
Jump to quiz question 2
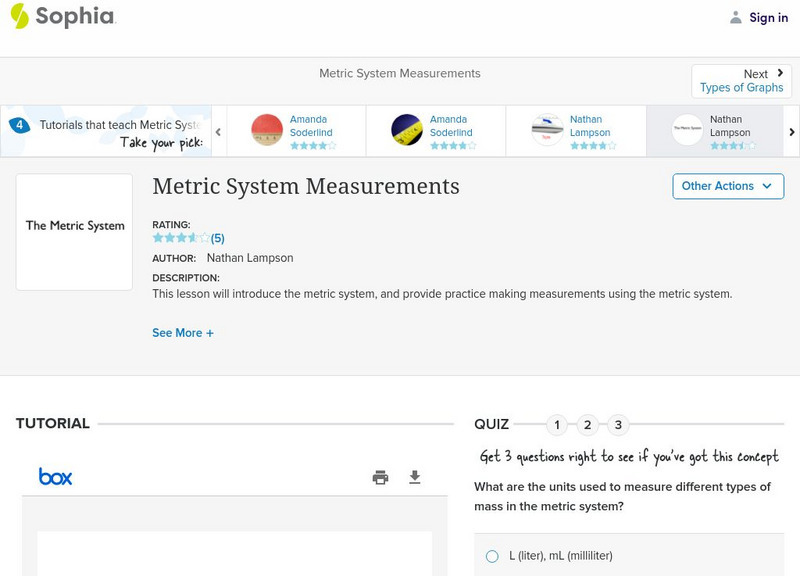coord(588,425)
